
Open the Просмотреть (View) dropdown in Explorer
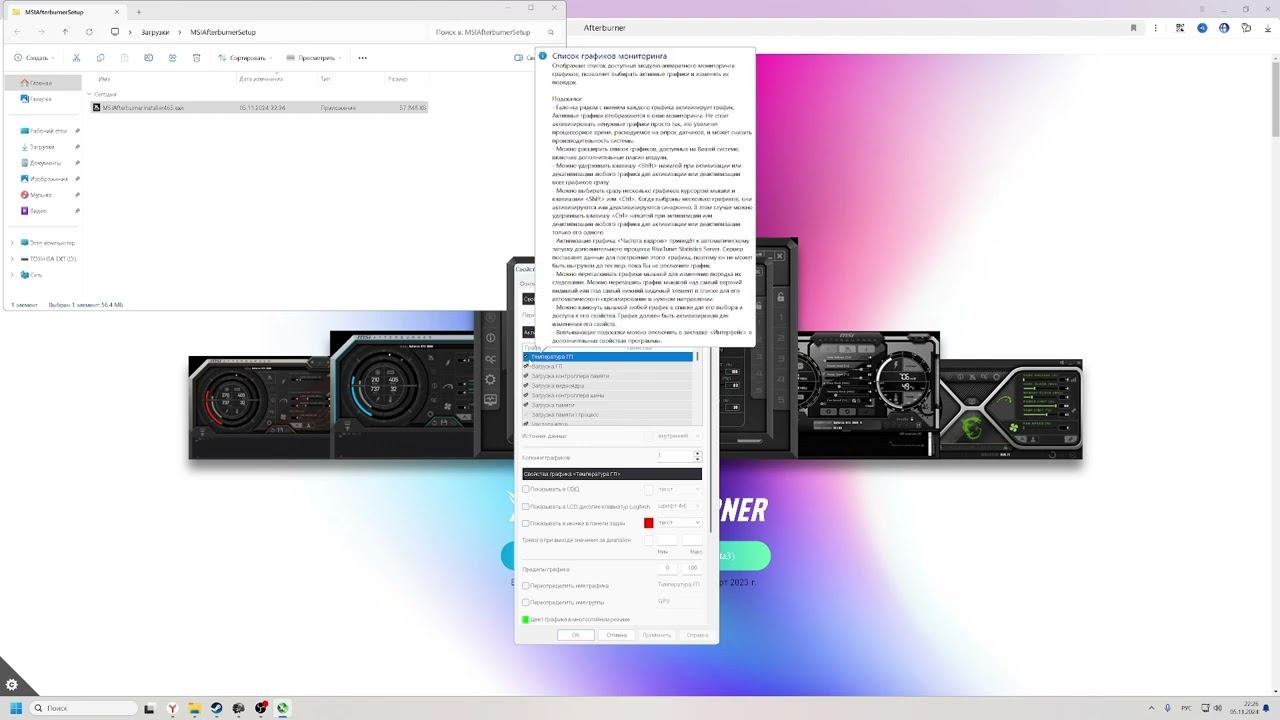click(313, 58)
